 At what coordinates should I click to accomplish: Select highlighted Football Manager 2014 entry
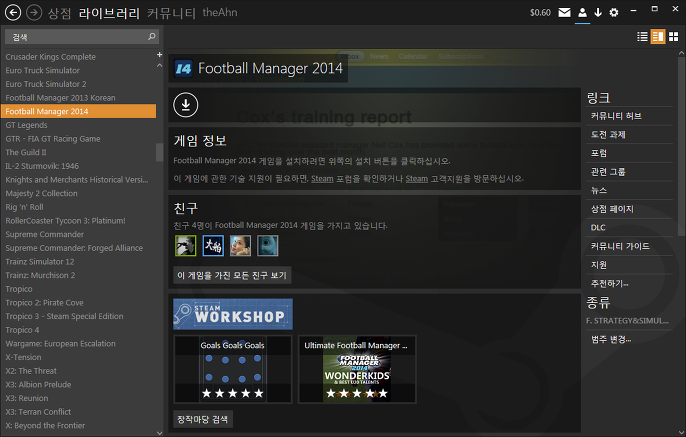pos(78,111)
